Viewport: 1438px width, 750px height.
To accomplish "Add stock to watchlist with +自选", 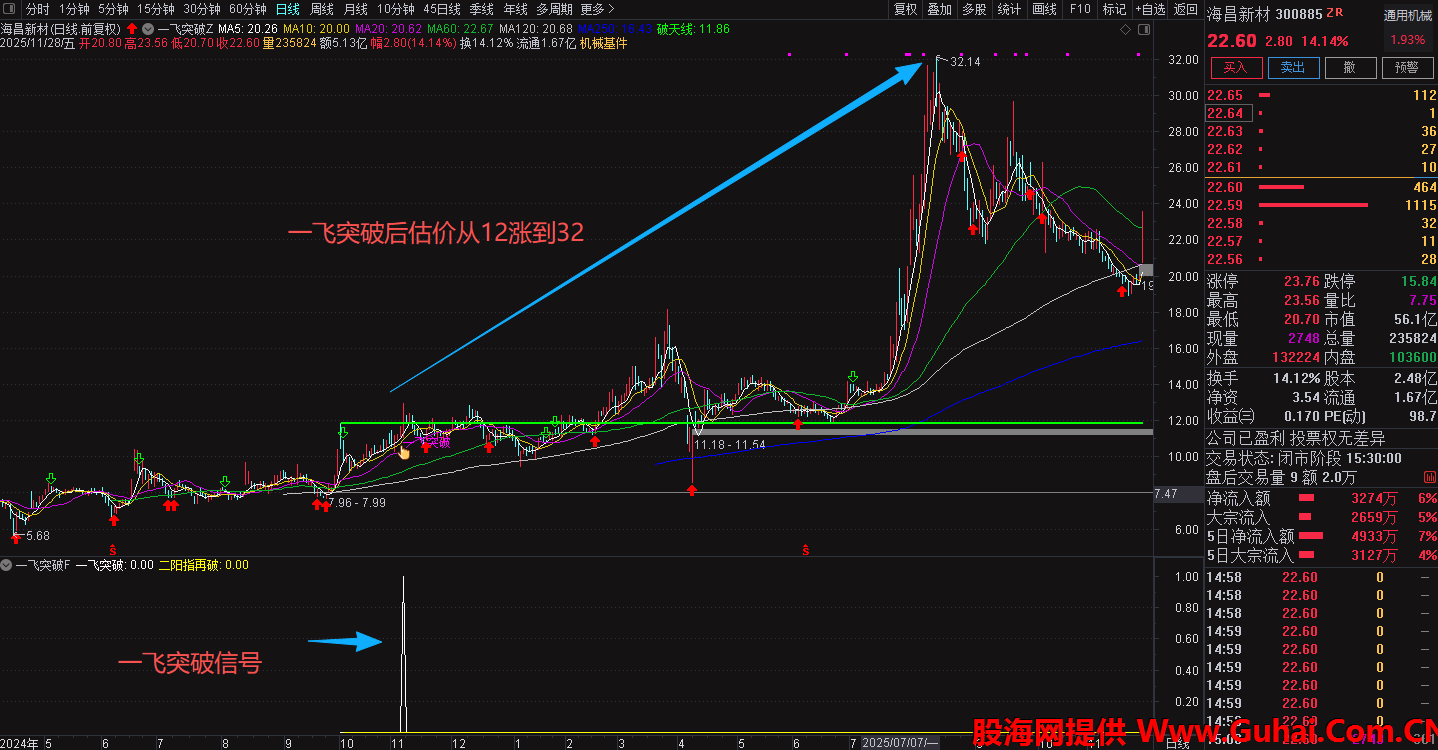I will pos(1149,9).
